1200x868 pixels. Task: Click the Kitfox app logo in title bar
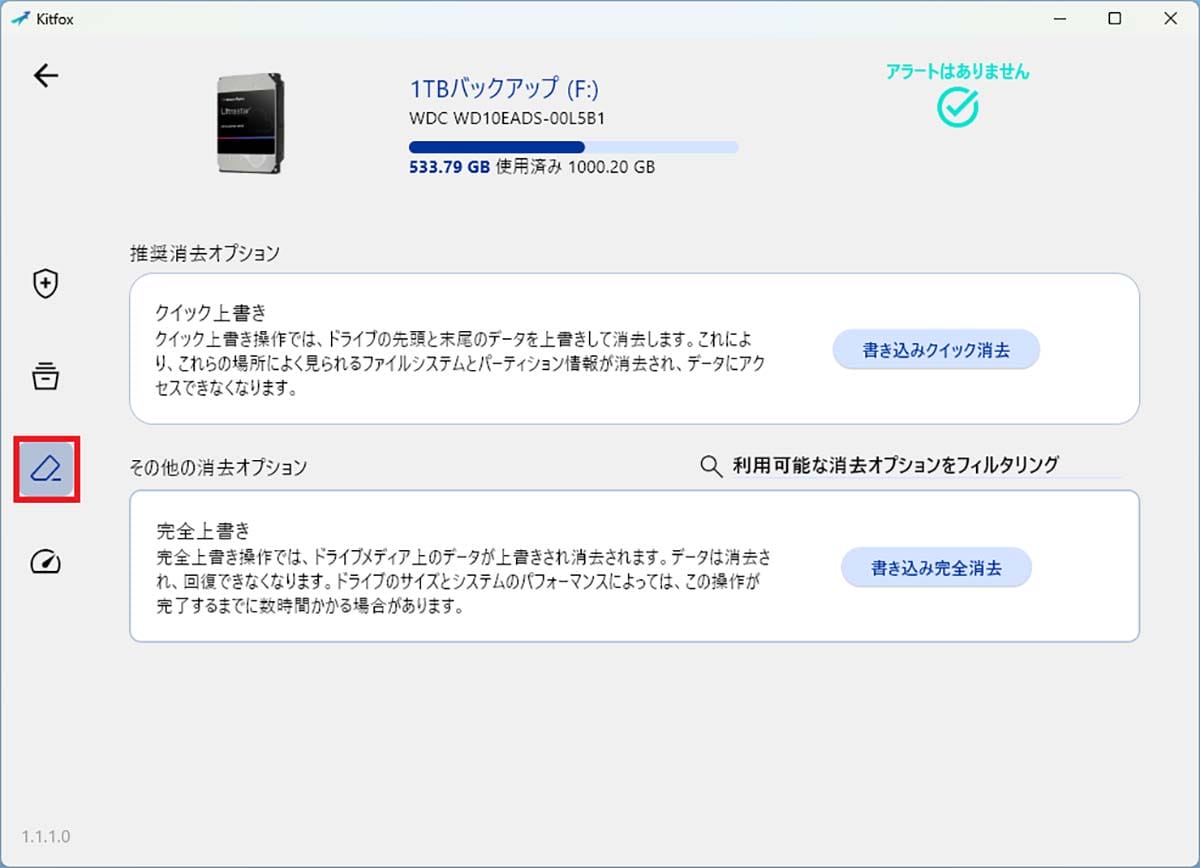[x=20, y=19]
